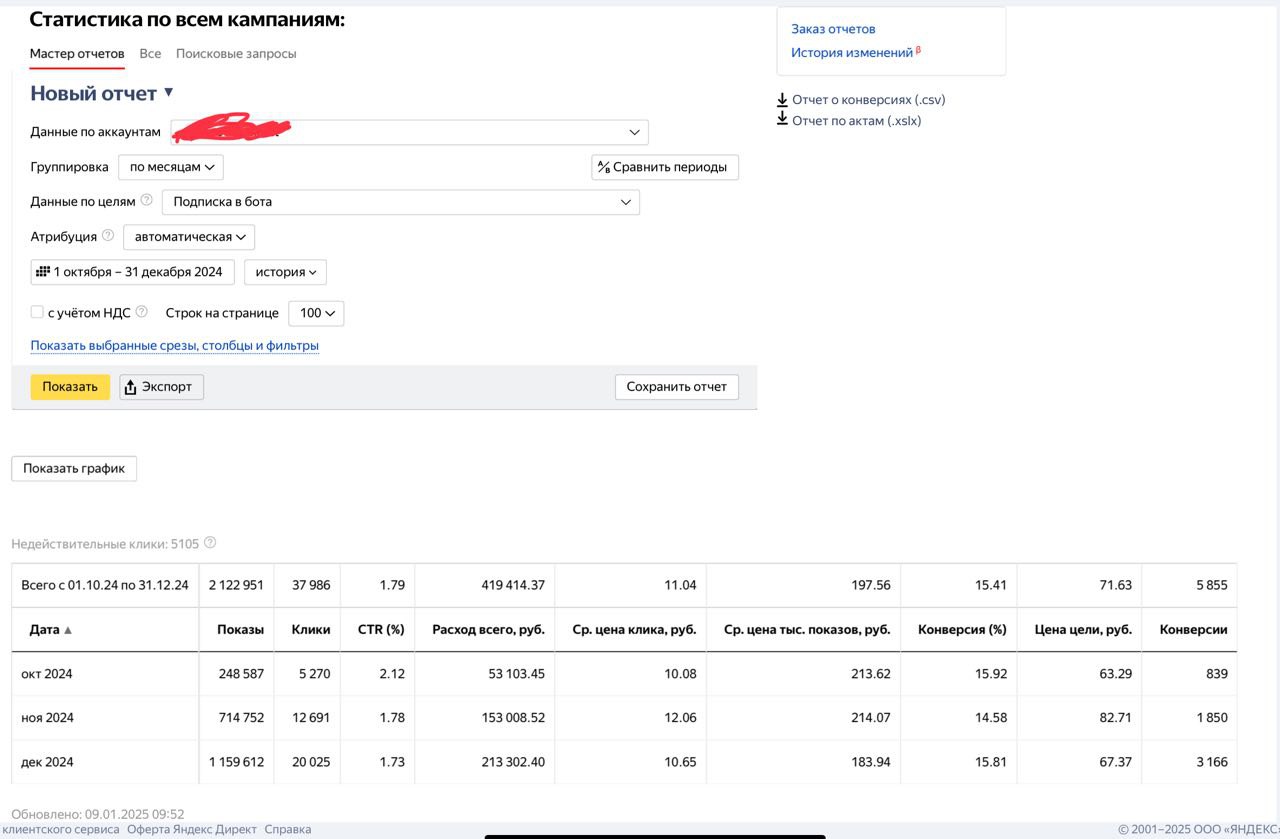Click the Экспорт button with share icon
The width and height of the screenshot is (1280, 839).
tap(162, 387)
